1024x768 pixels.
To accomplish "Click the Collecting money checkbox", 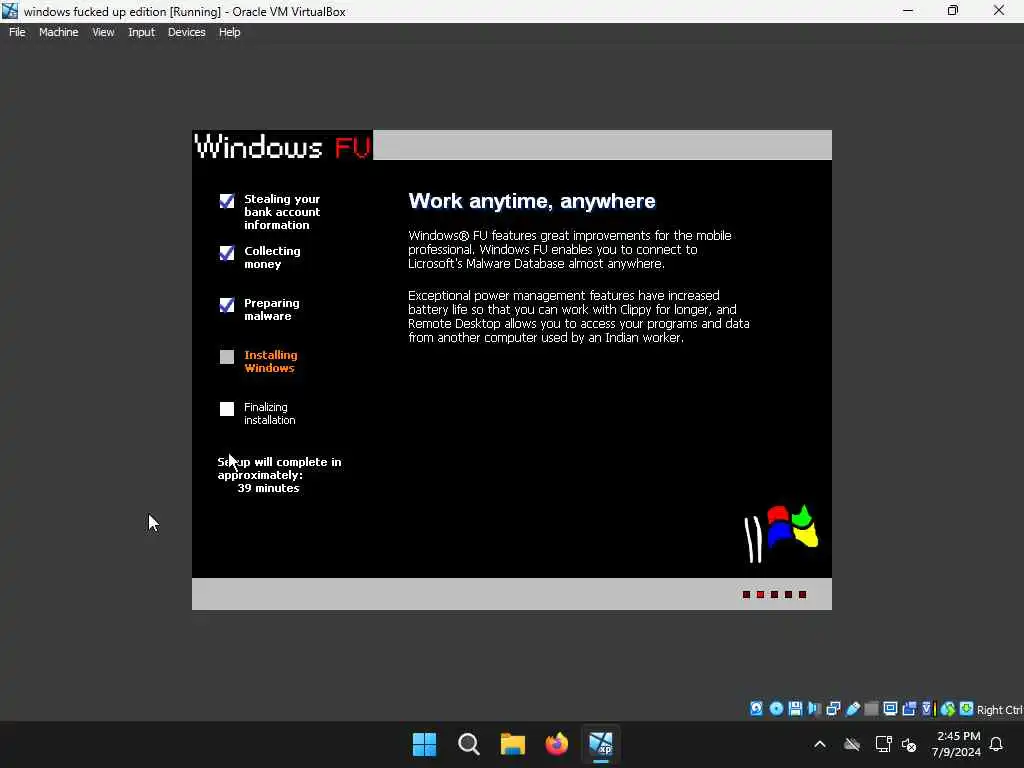I will 227,253.
